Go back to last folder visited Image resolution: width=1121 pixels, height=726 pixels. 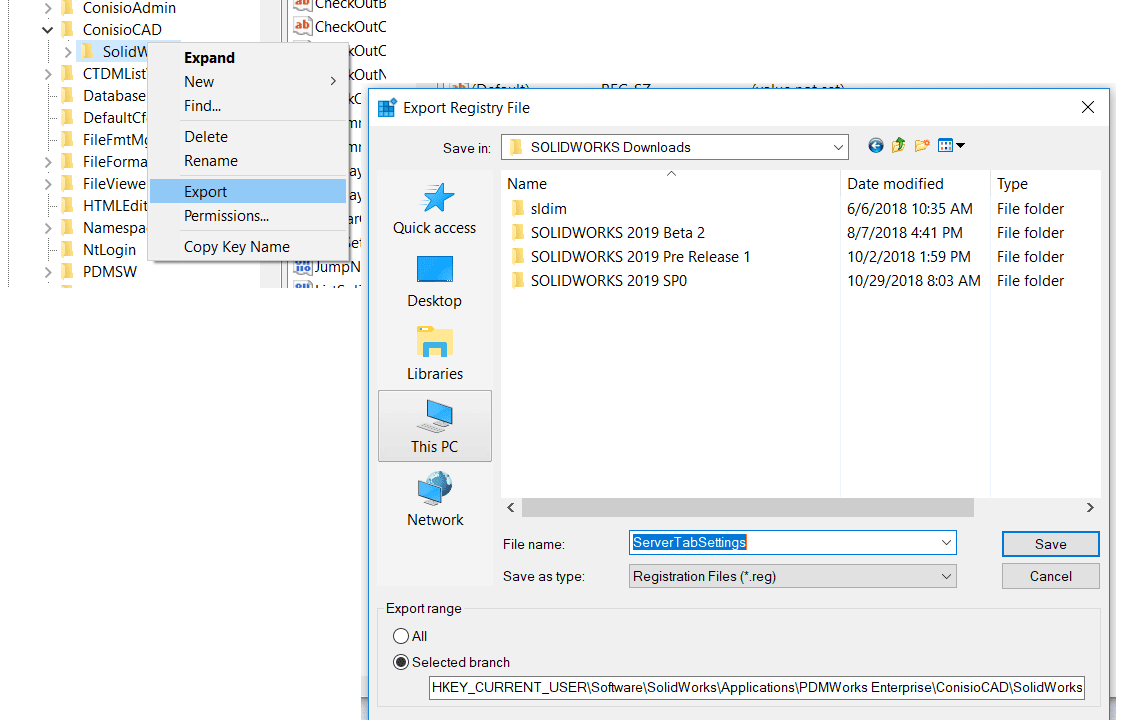coord(875,146)
